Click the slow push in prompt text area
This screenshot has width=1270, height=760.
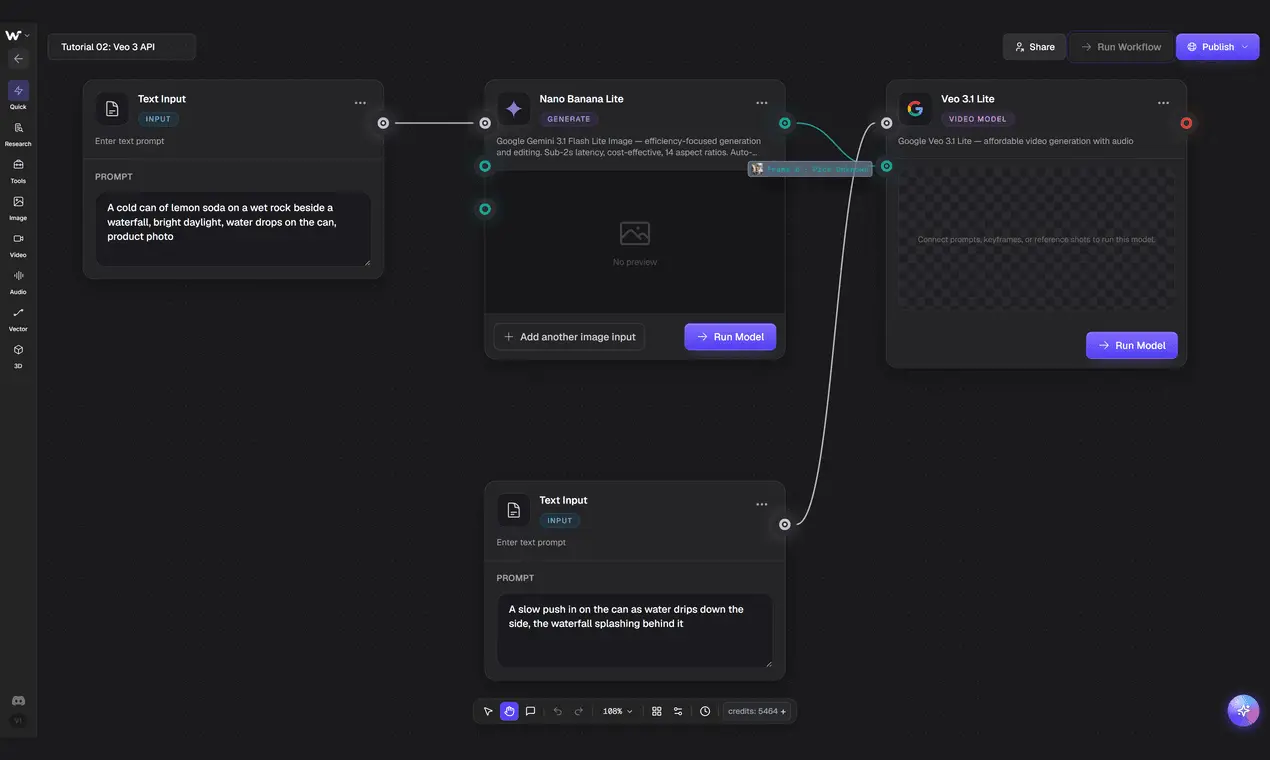pos(635,630)
